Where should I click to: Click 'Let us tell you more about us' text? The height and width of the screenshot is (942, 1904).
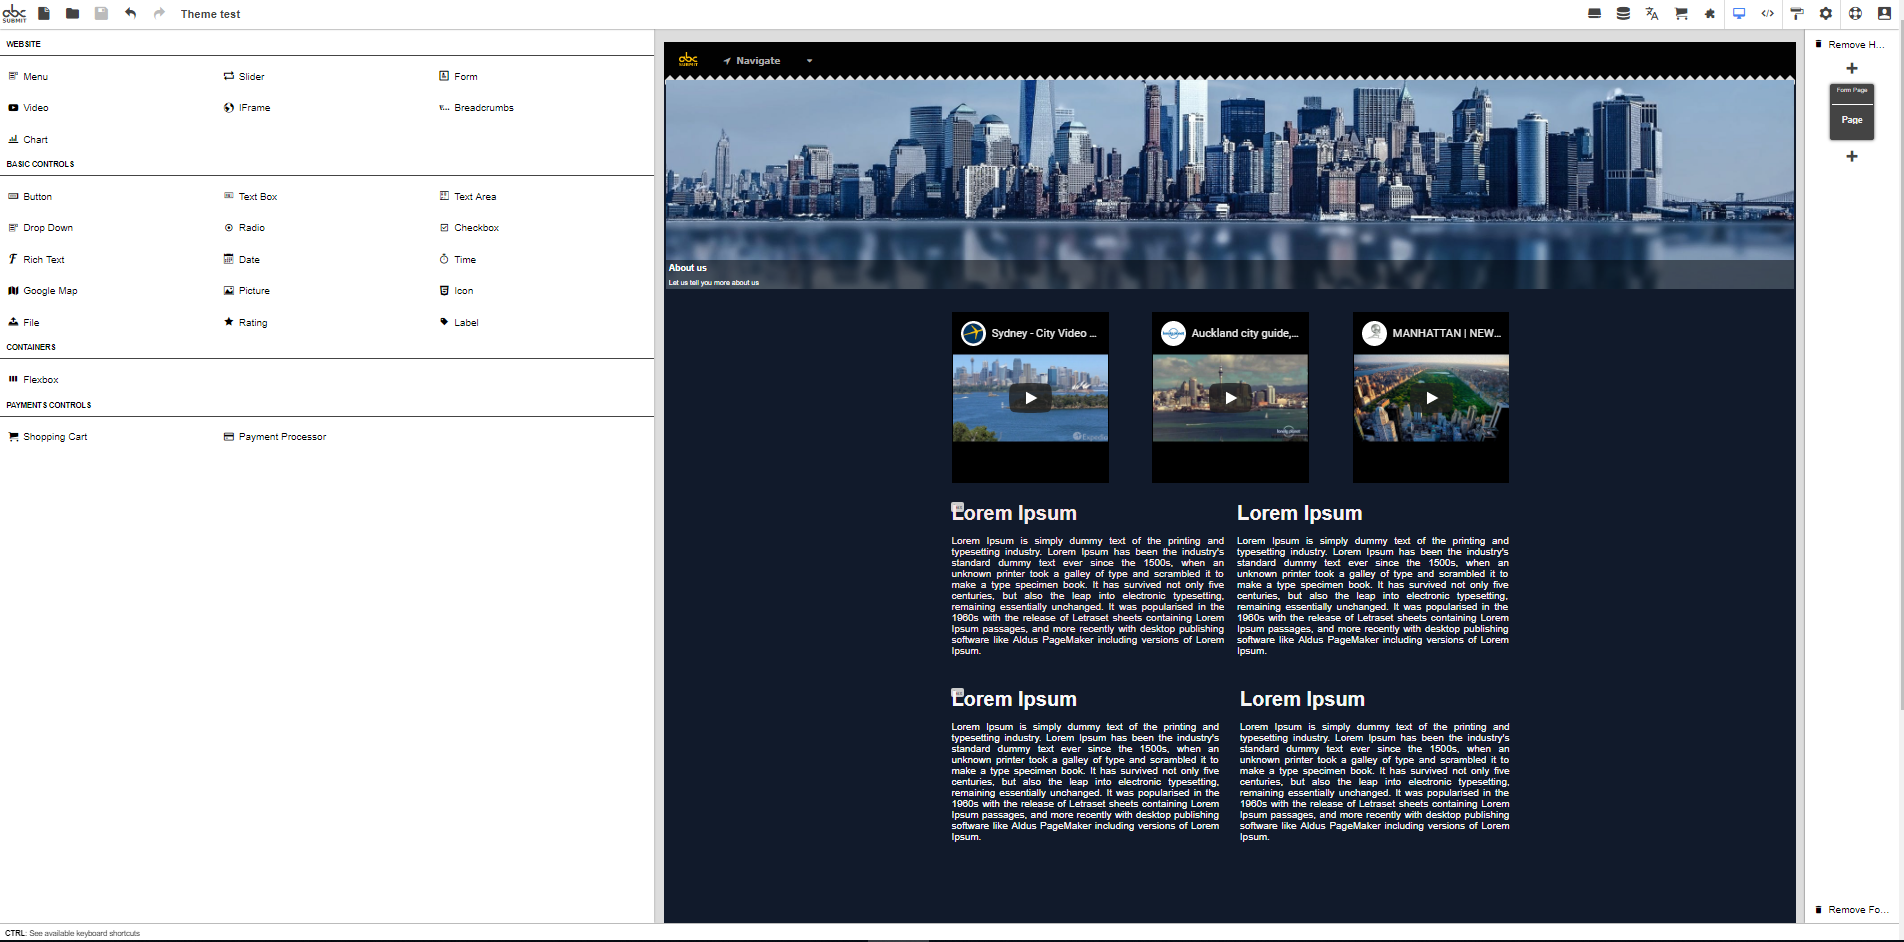click(714, 283)
